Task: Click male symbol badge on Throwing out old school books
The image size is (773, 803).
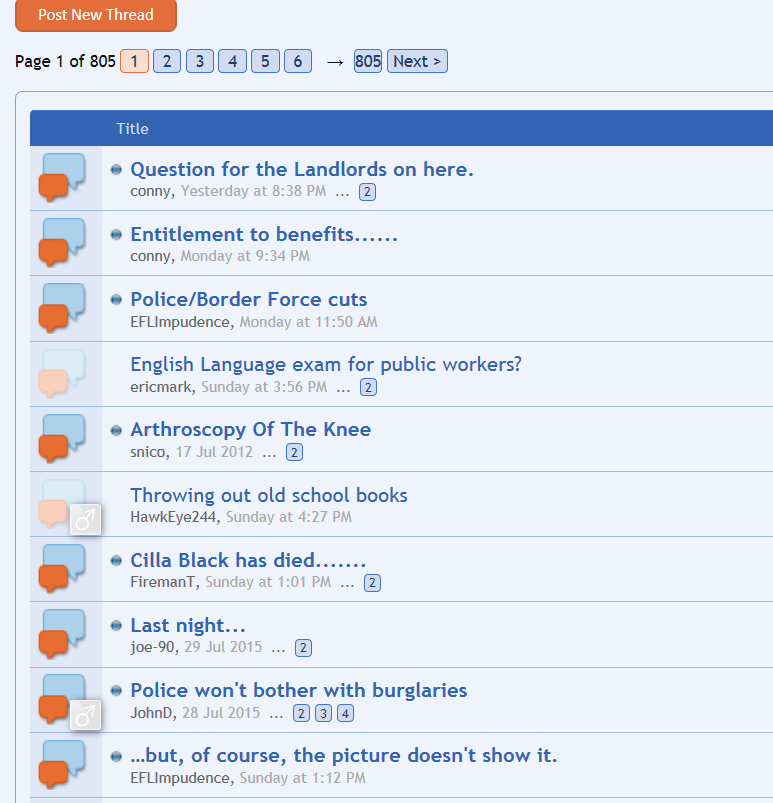Action: click(x=86, y=519)
